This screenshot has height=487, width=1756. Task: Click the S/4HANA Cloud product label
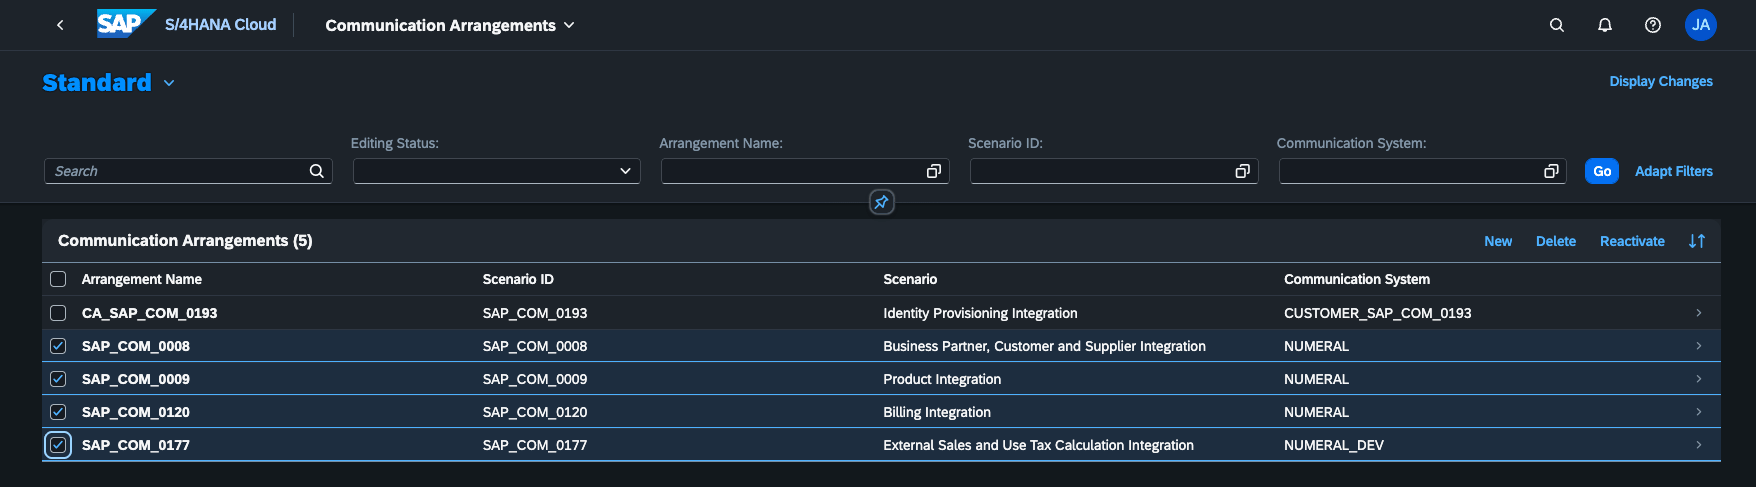coord(221,25)
